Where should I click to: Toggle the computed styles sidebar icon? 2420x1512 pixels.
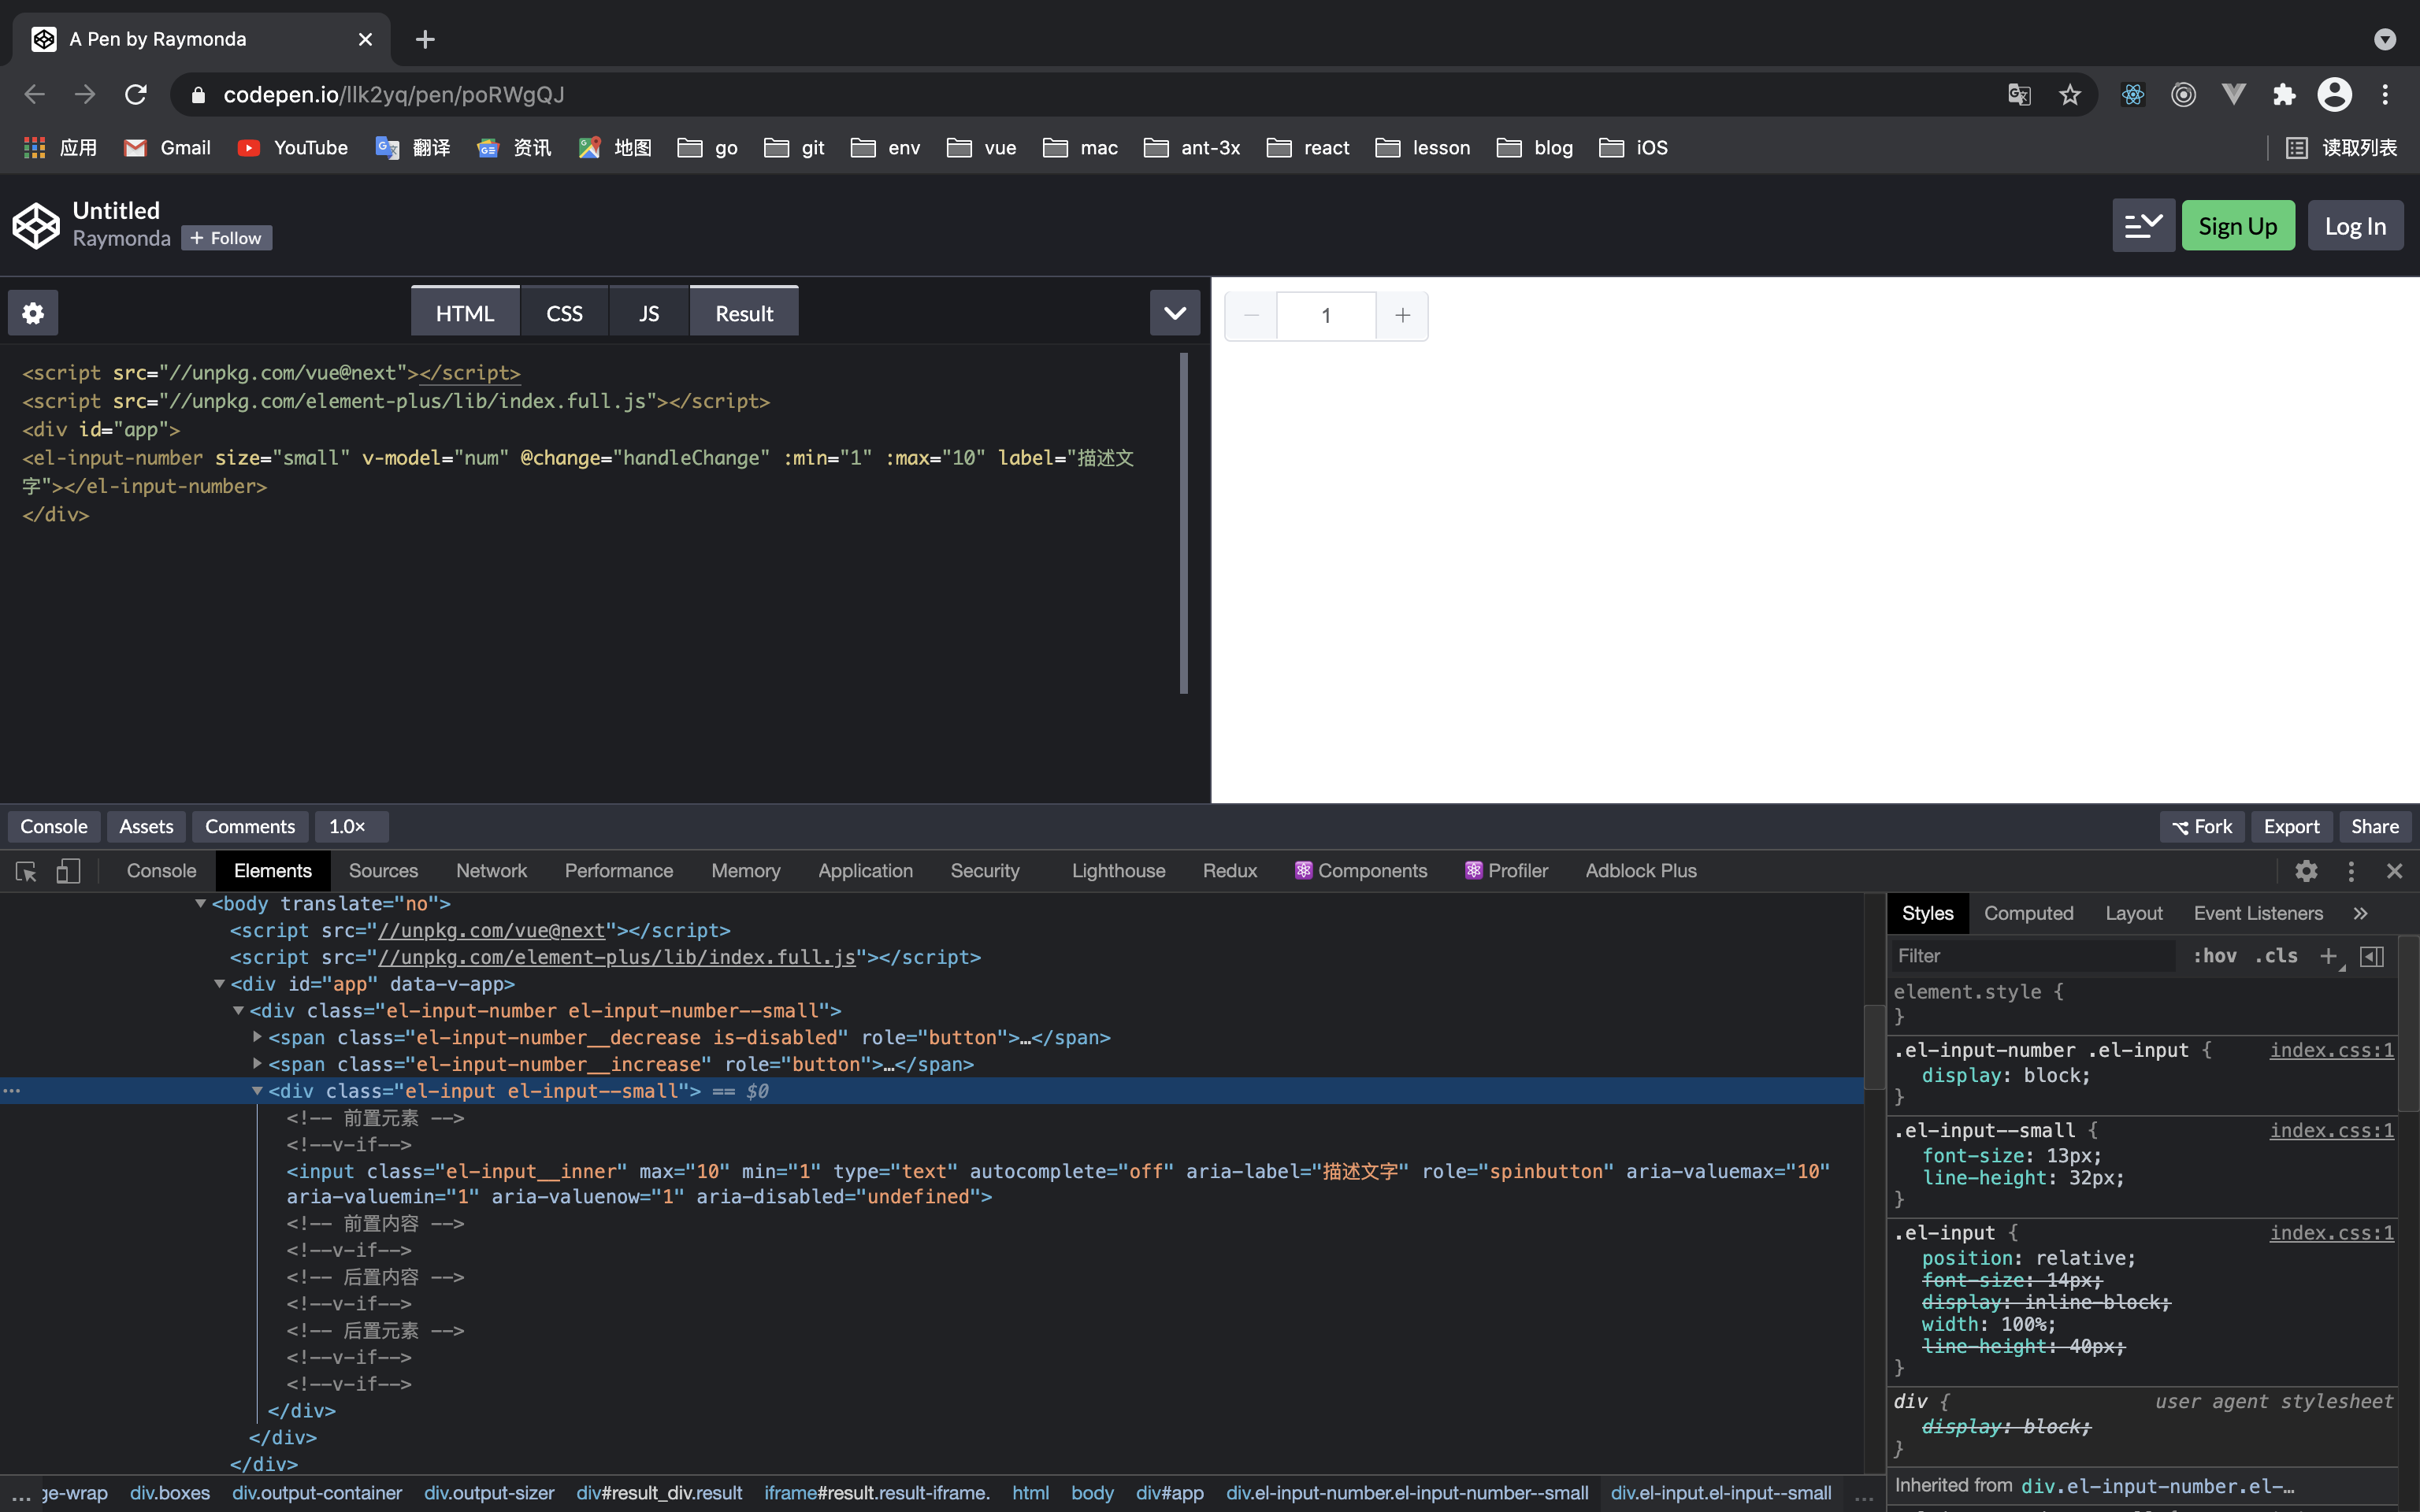(2371, 956)
